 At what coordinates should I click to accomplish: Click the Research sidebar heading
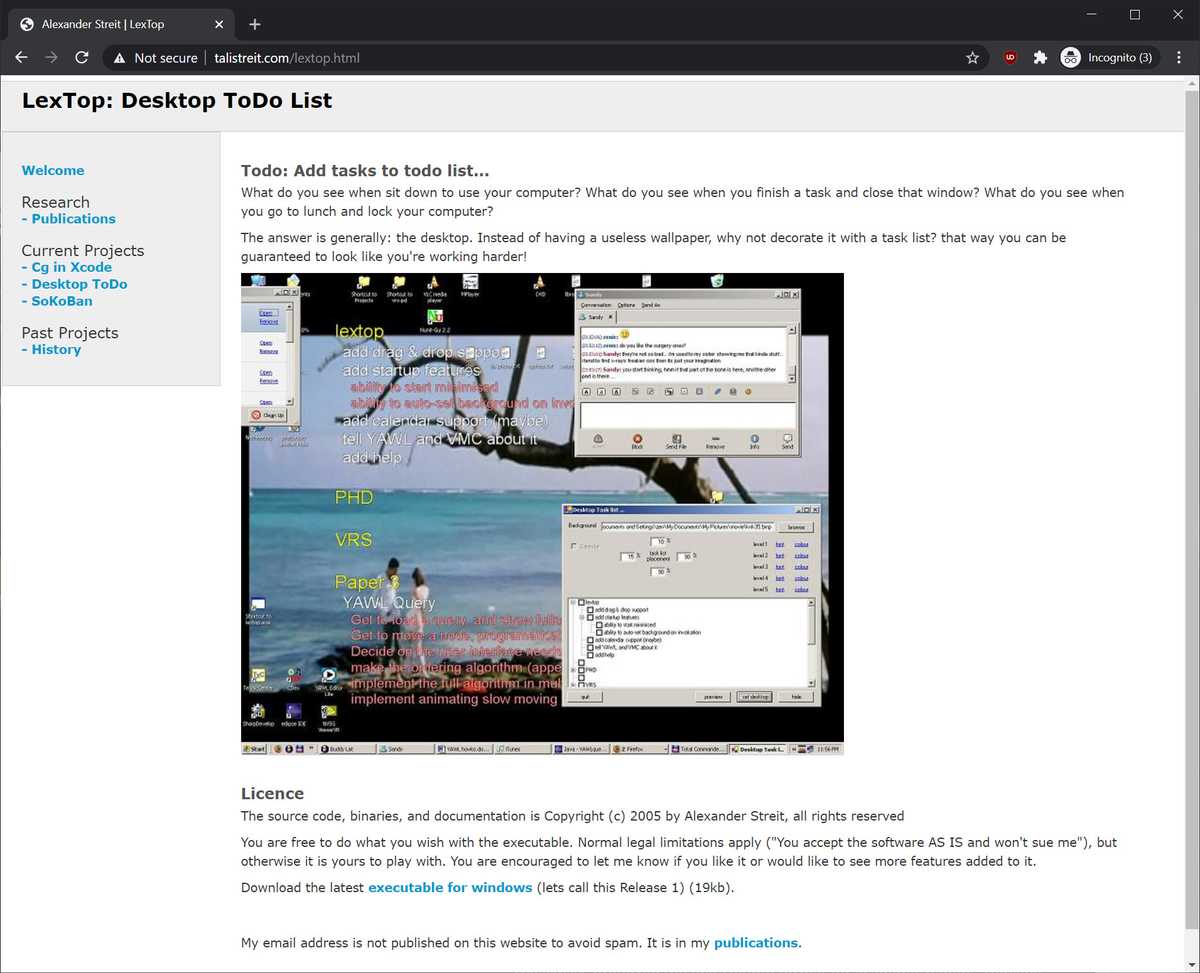click(56, 202)
